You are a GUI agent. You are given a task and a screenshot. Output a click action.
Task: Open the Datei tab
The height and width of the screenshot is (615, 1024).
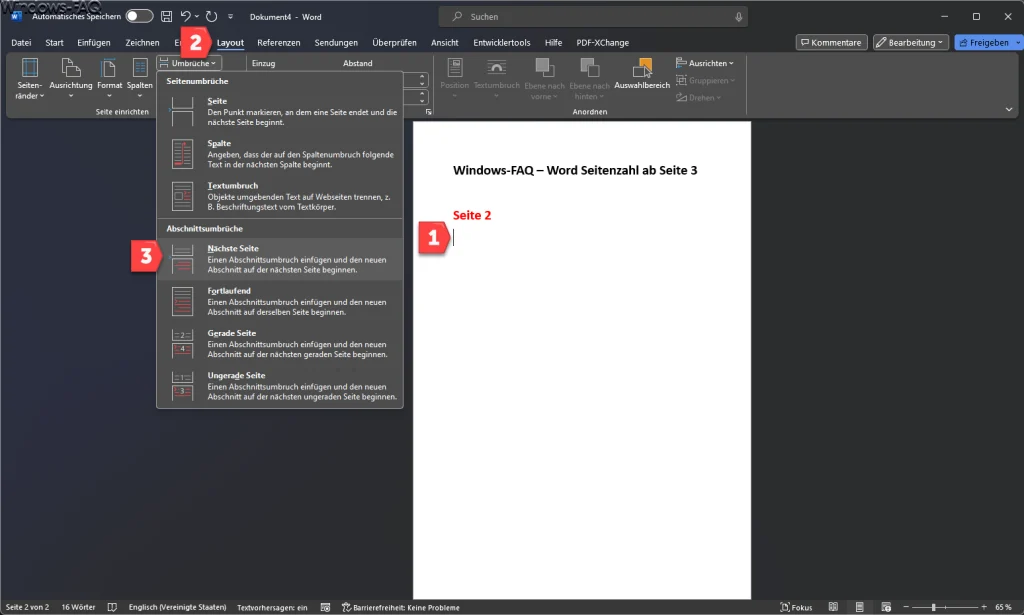coord(21,42)
